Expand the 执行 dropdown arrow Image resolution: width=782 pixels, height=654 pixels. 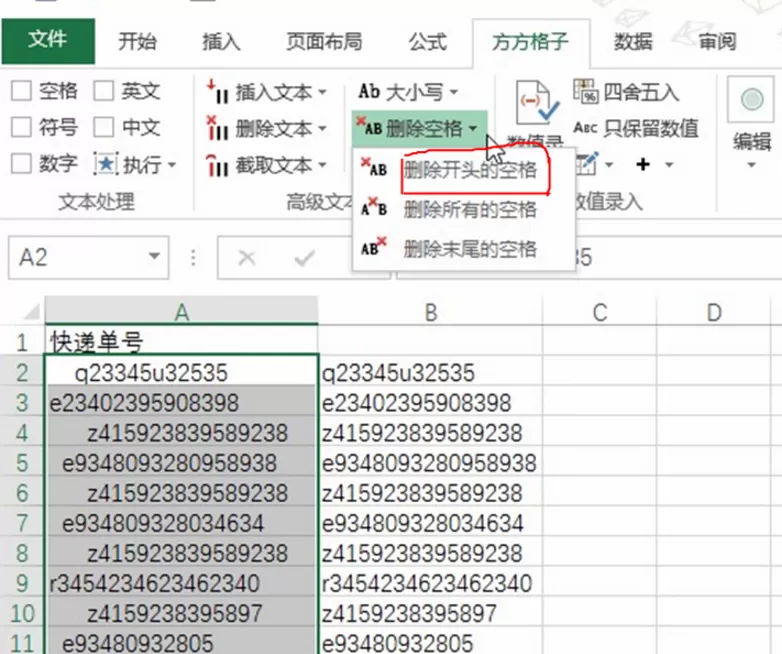coord(172,164)
